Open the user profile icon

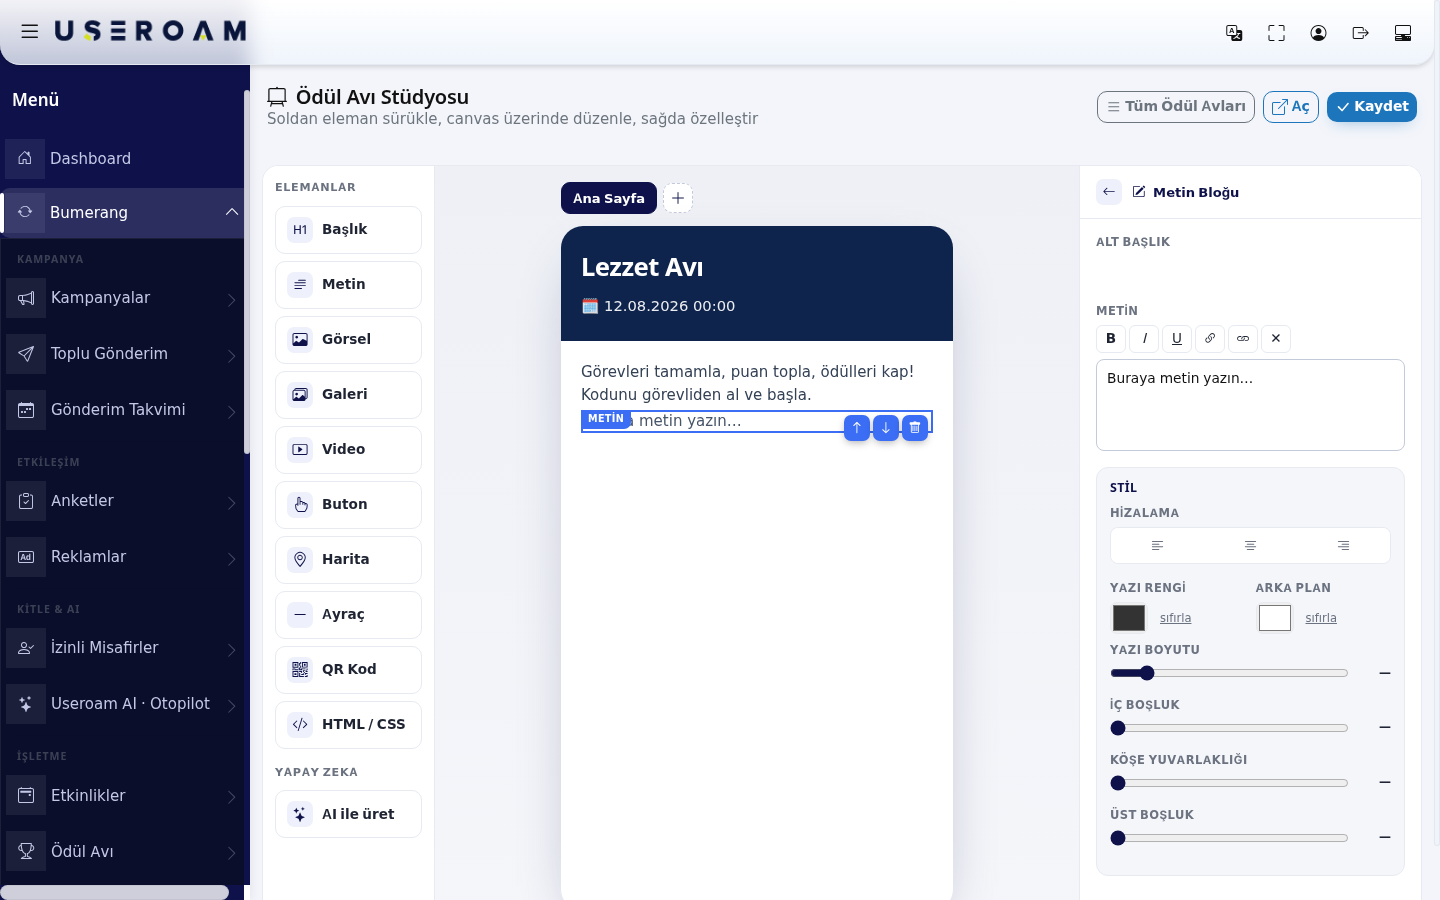point(1318,33)
